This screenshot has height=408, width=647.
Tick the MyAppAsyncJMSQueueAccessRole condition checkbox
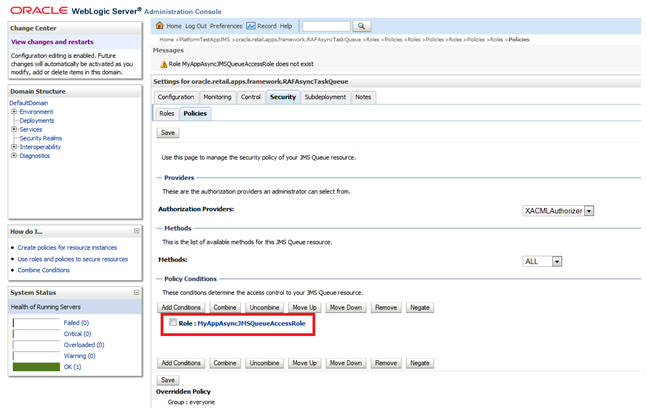coord(173,323)
